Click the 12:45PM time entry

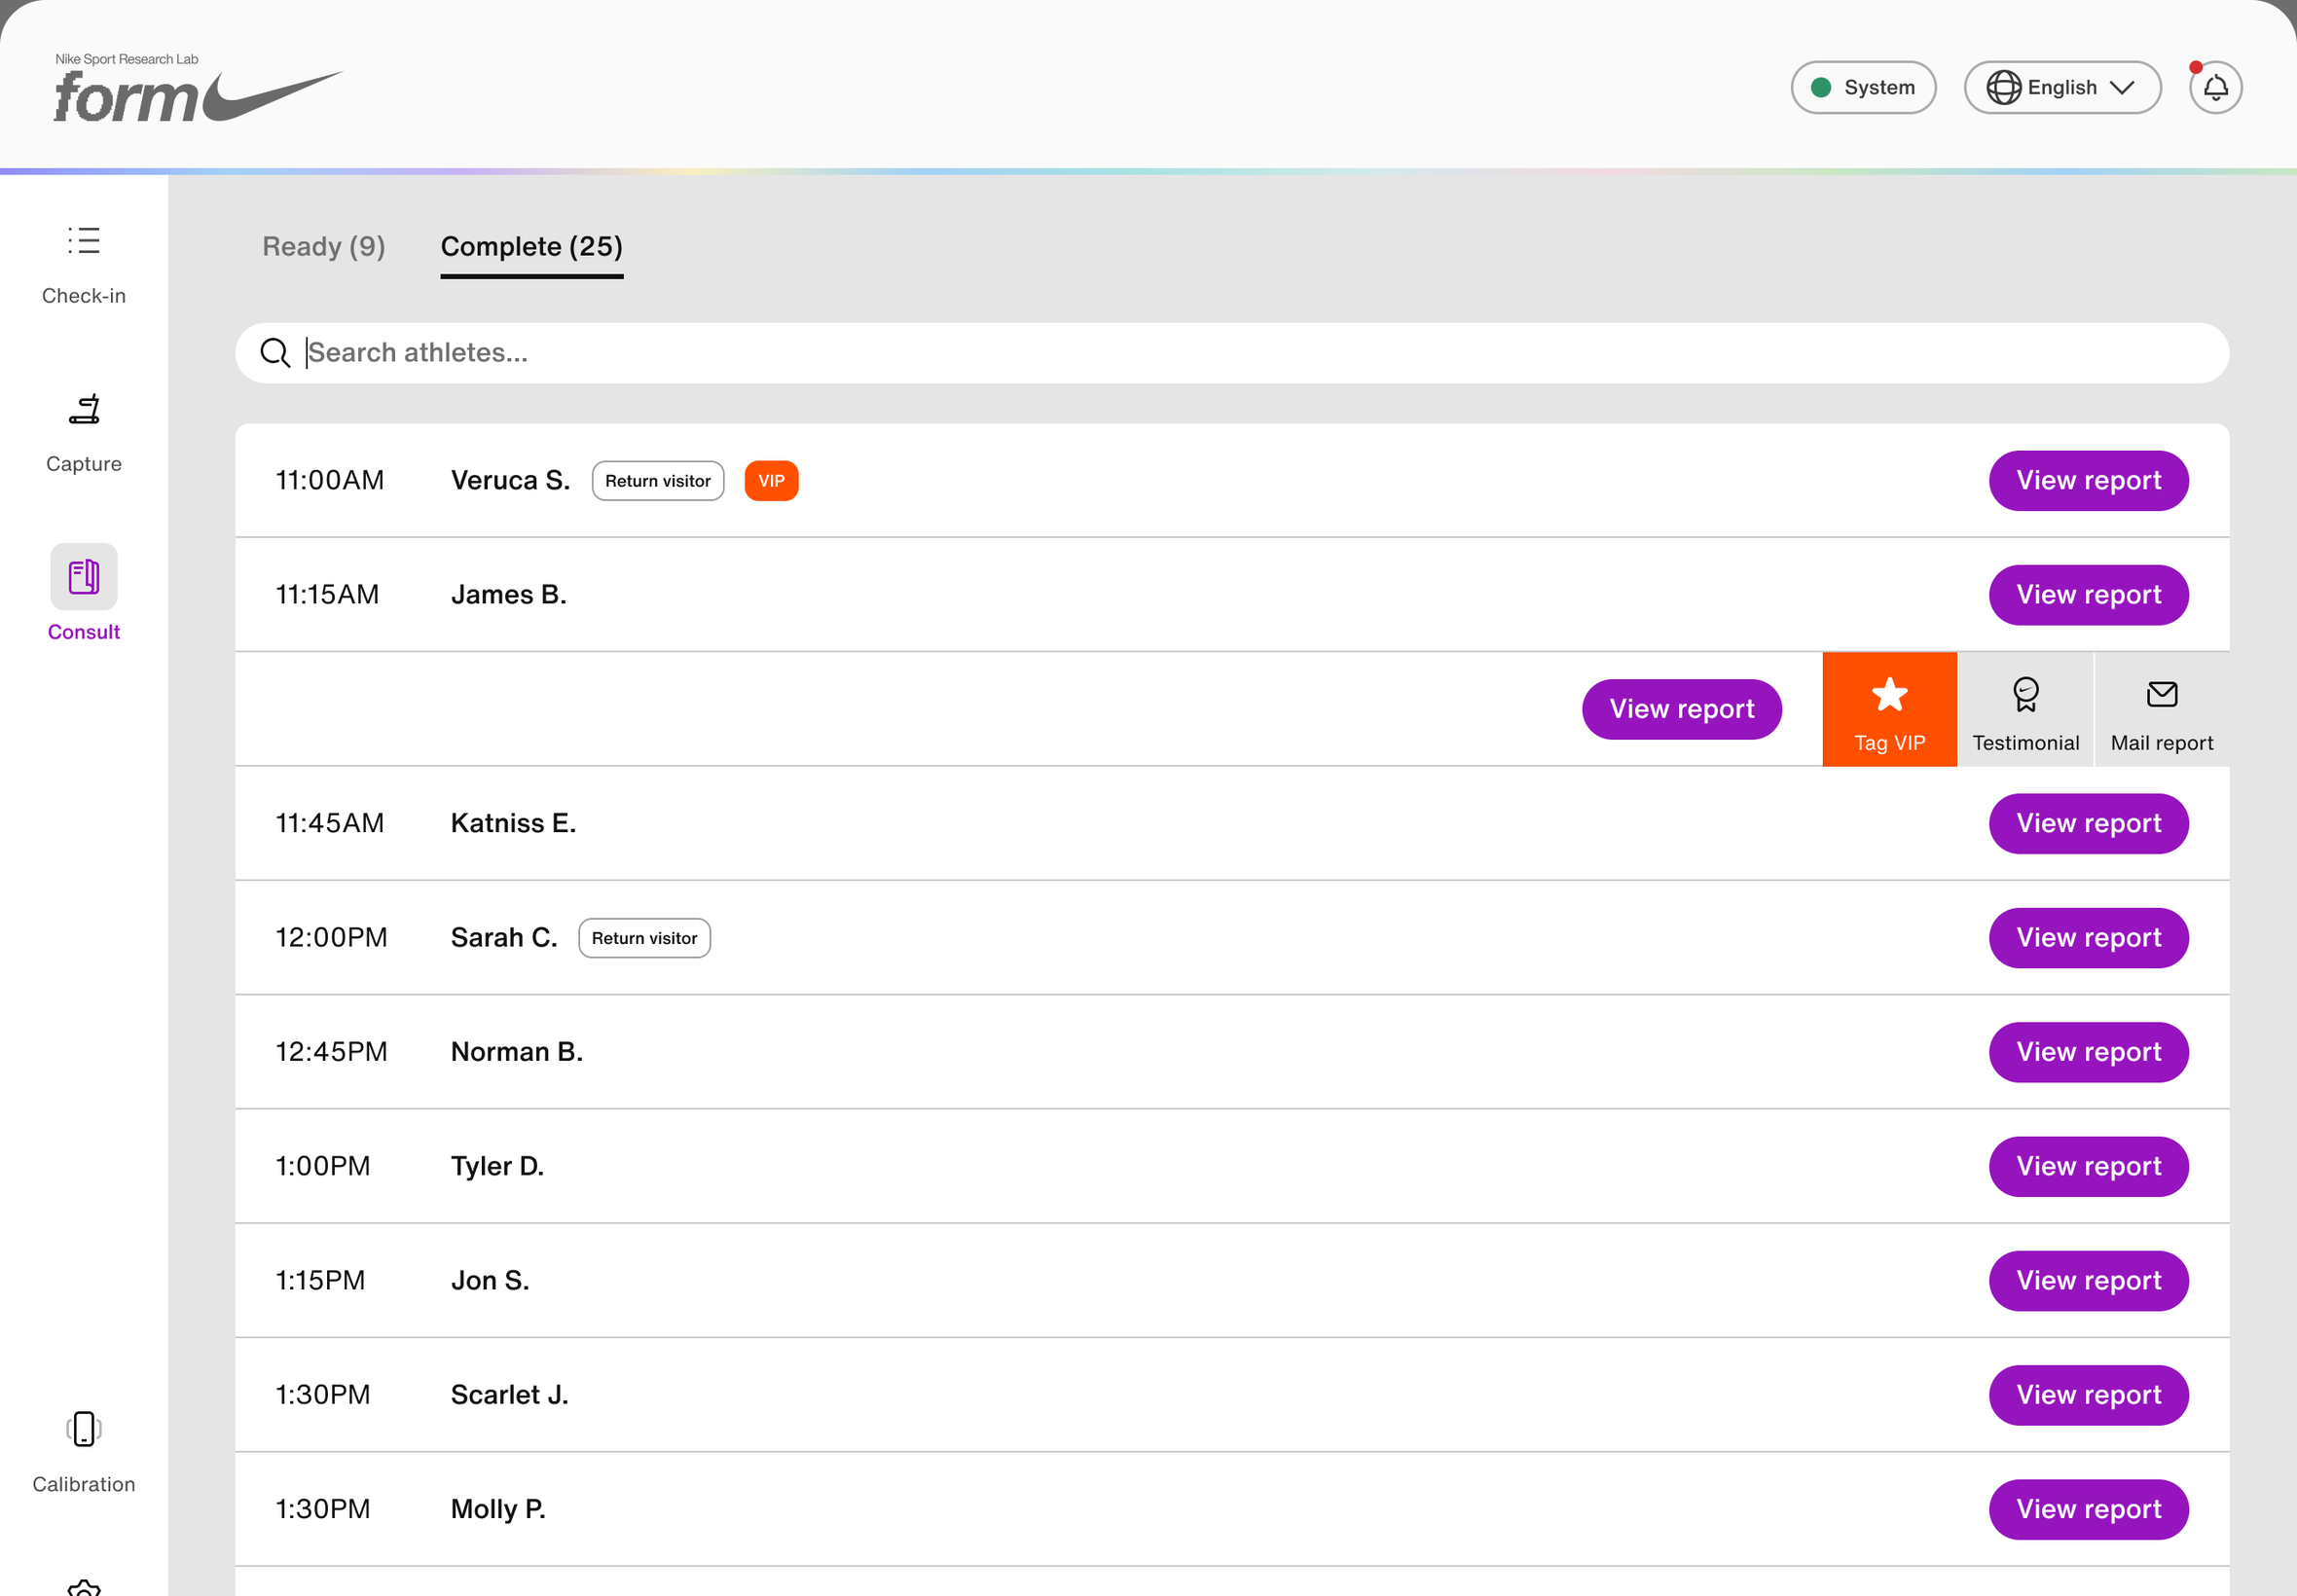click(331, 1052)
